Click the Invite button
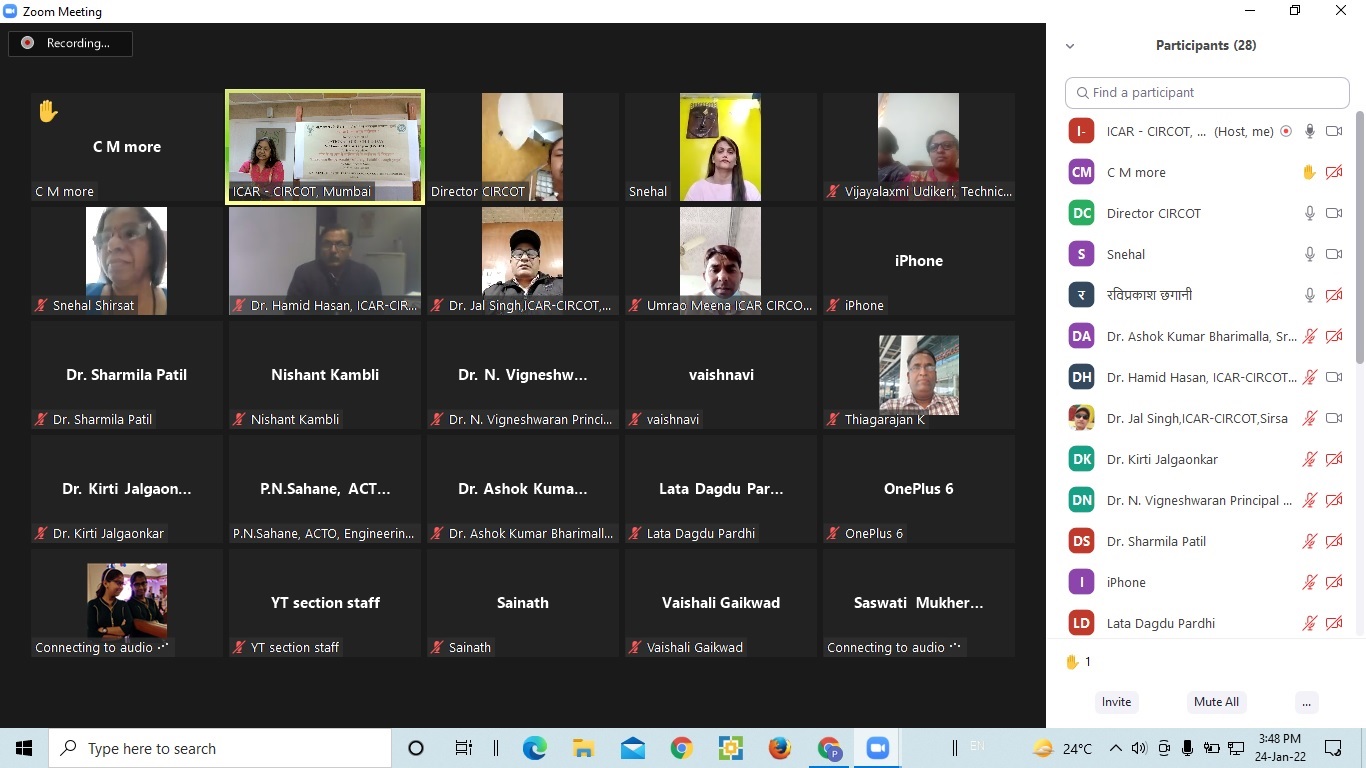 (x=1116, y=702)
